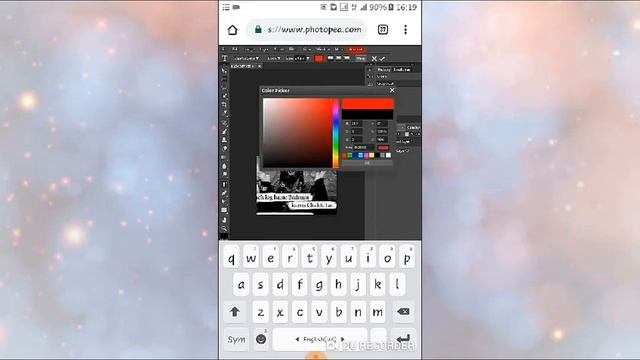Viewport: 640px width, 360px height.
Task: Select the Brush tool
Action: (x=224, y=131)
